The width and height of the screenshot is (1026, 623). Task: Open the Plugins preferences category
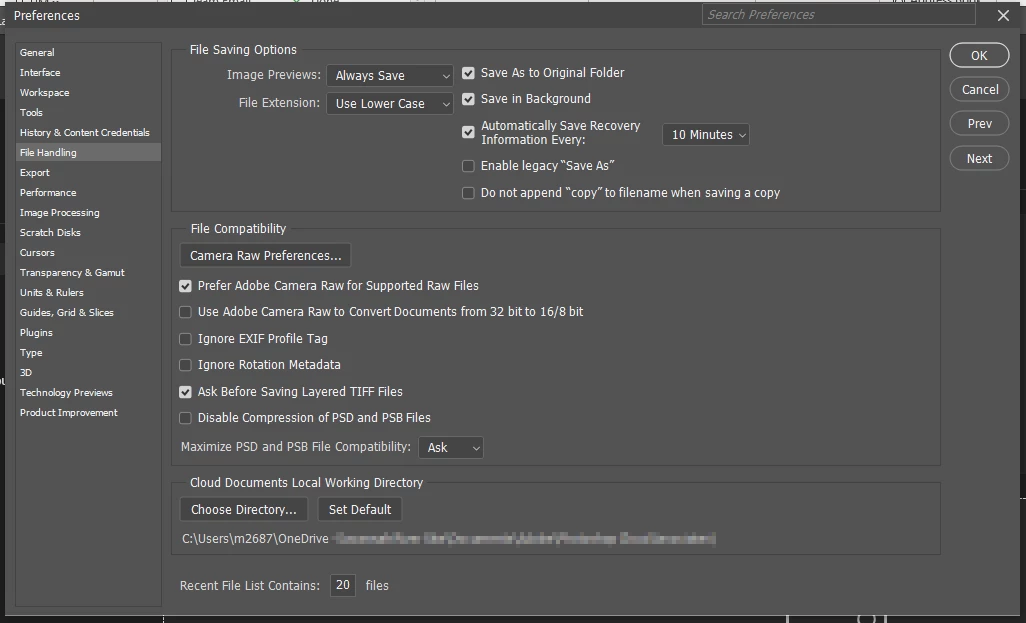click(x=88, y=332)
